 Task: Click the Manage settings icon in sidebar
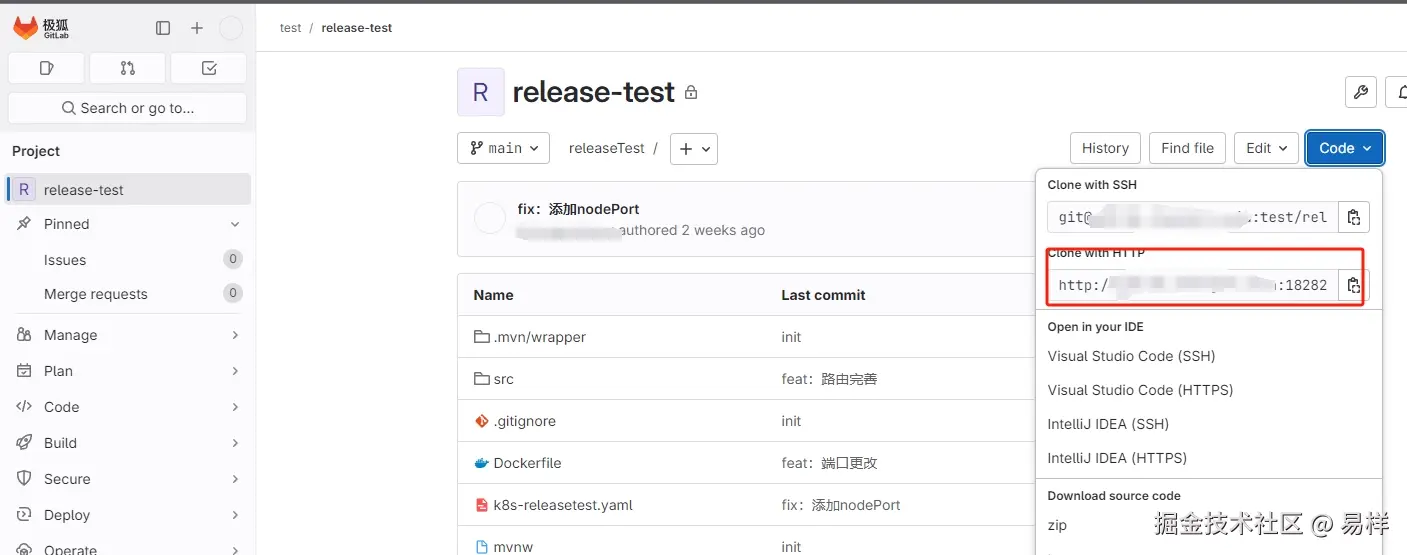point(24,335)
